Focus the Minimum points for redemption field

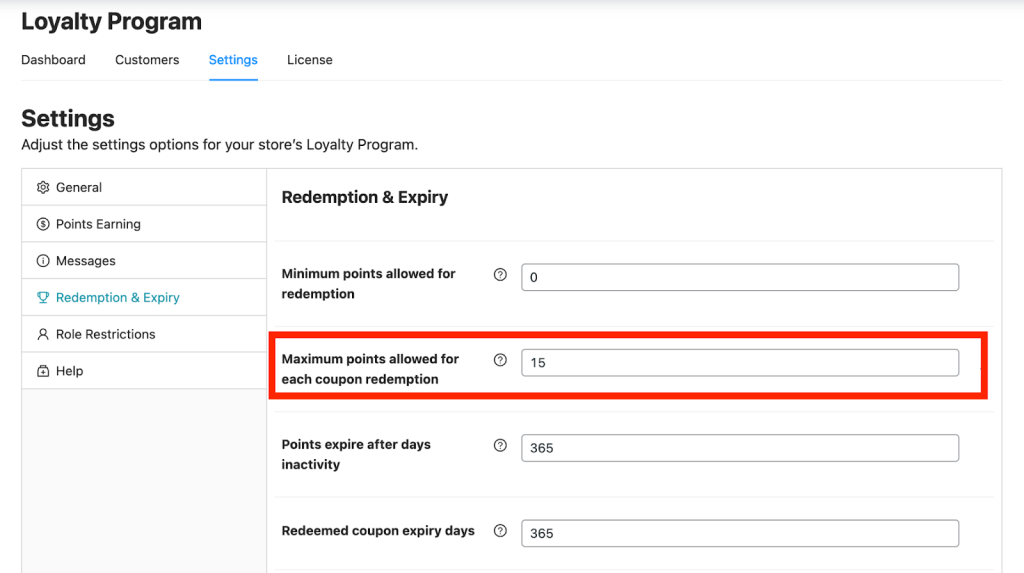pos(739,277)
